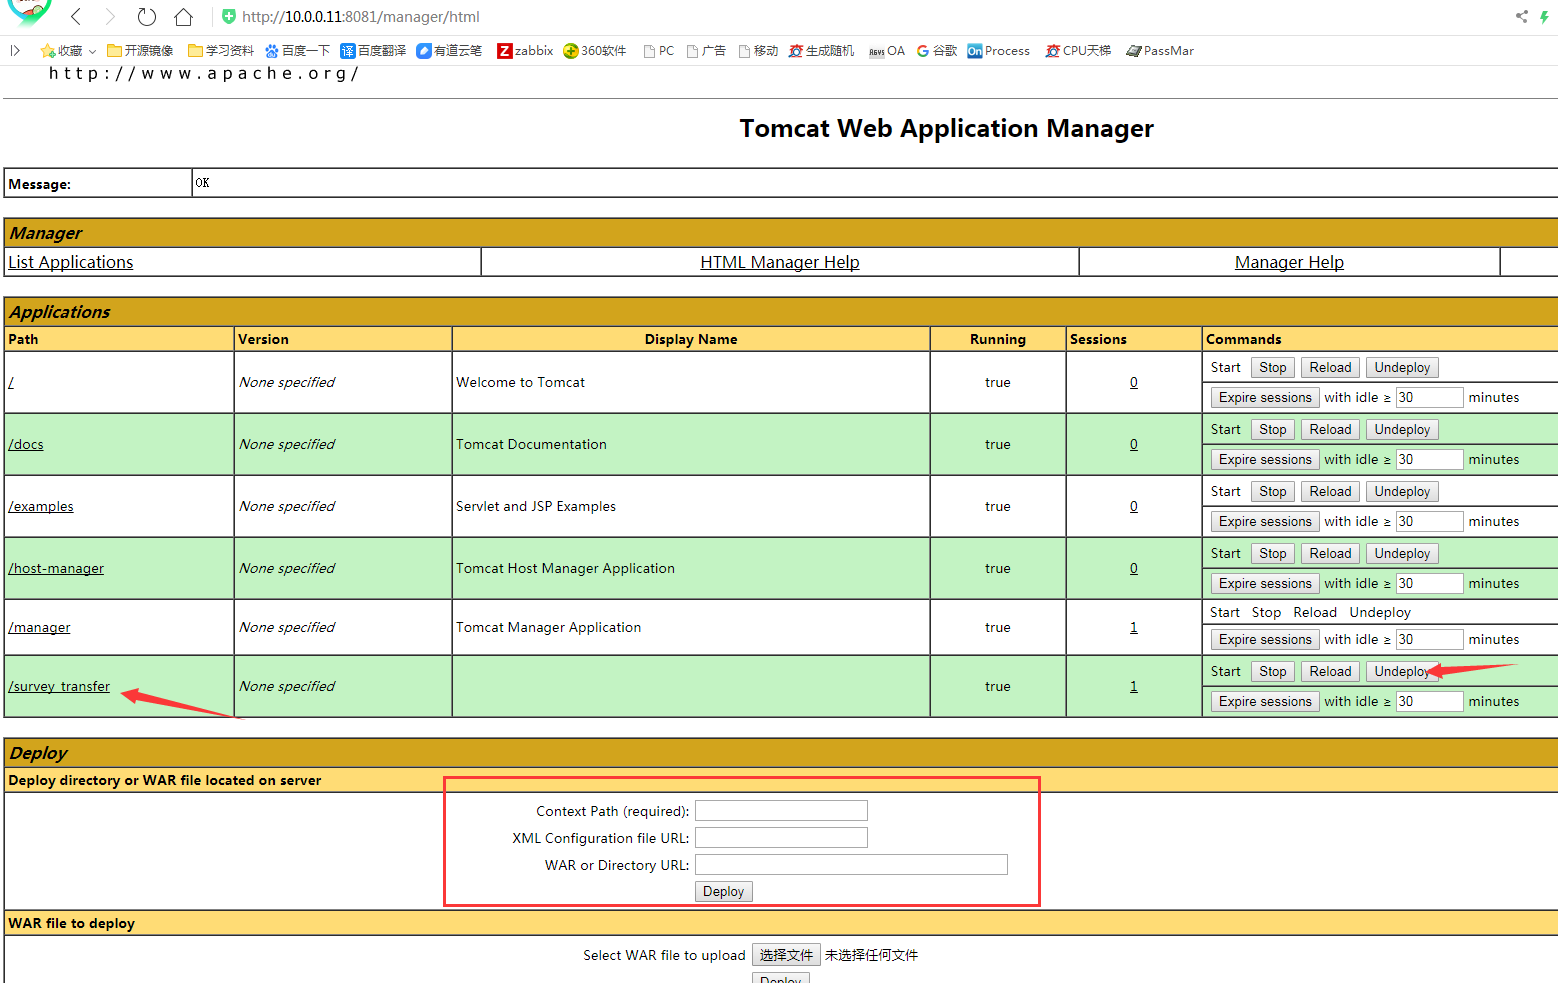Screen dimensions: 1558x983
Task: Open the 360软件 bookmark
Action: (x=595, y=50)
